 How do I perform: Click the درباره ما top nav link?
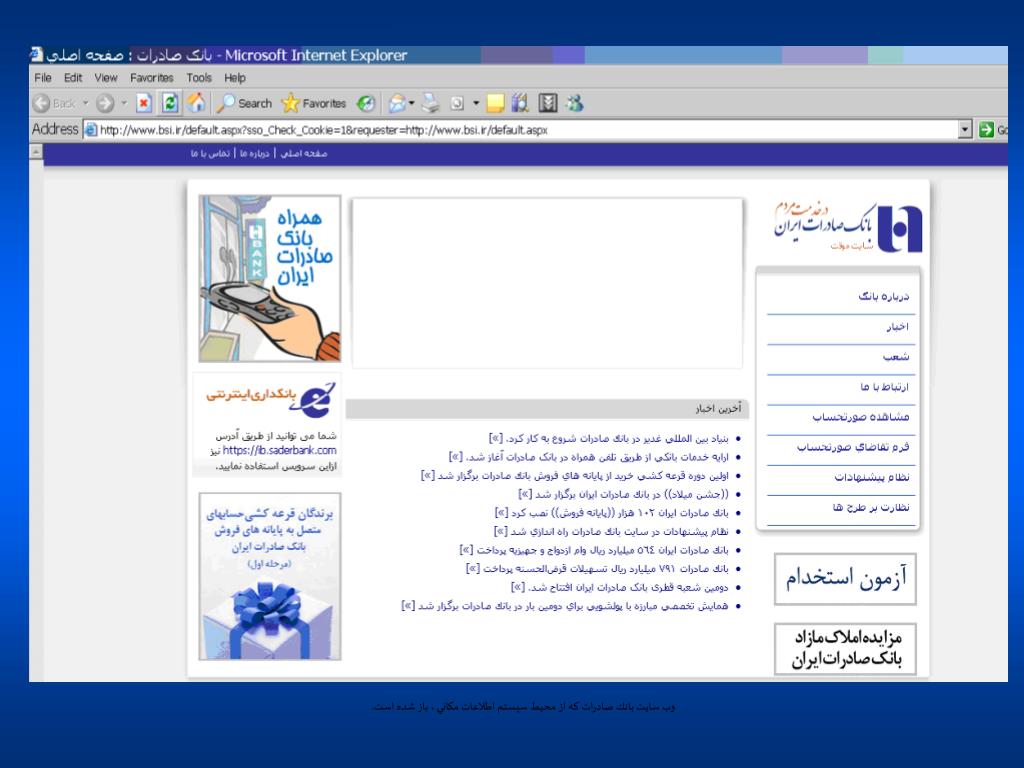click(x=255, y=153)
